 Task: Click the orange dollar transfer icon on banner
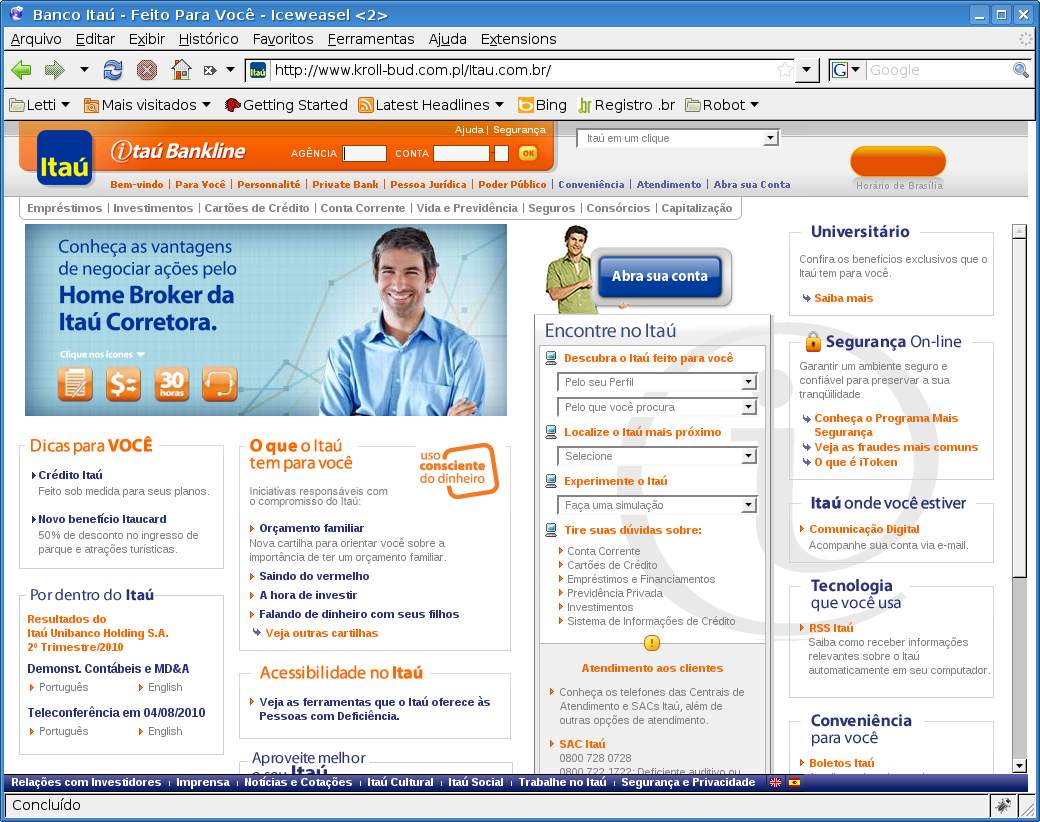123,383
